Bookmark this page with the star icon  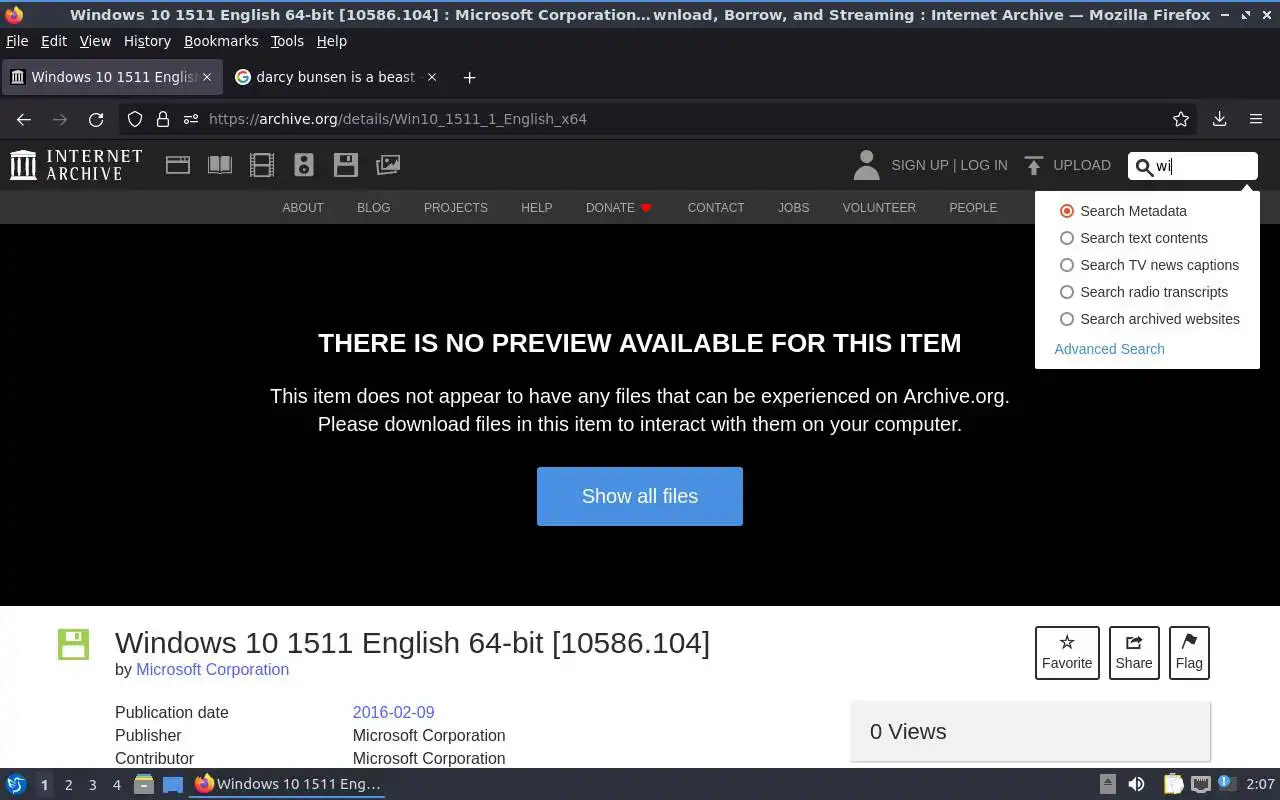1181,119
